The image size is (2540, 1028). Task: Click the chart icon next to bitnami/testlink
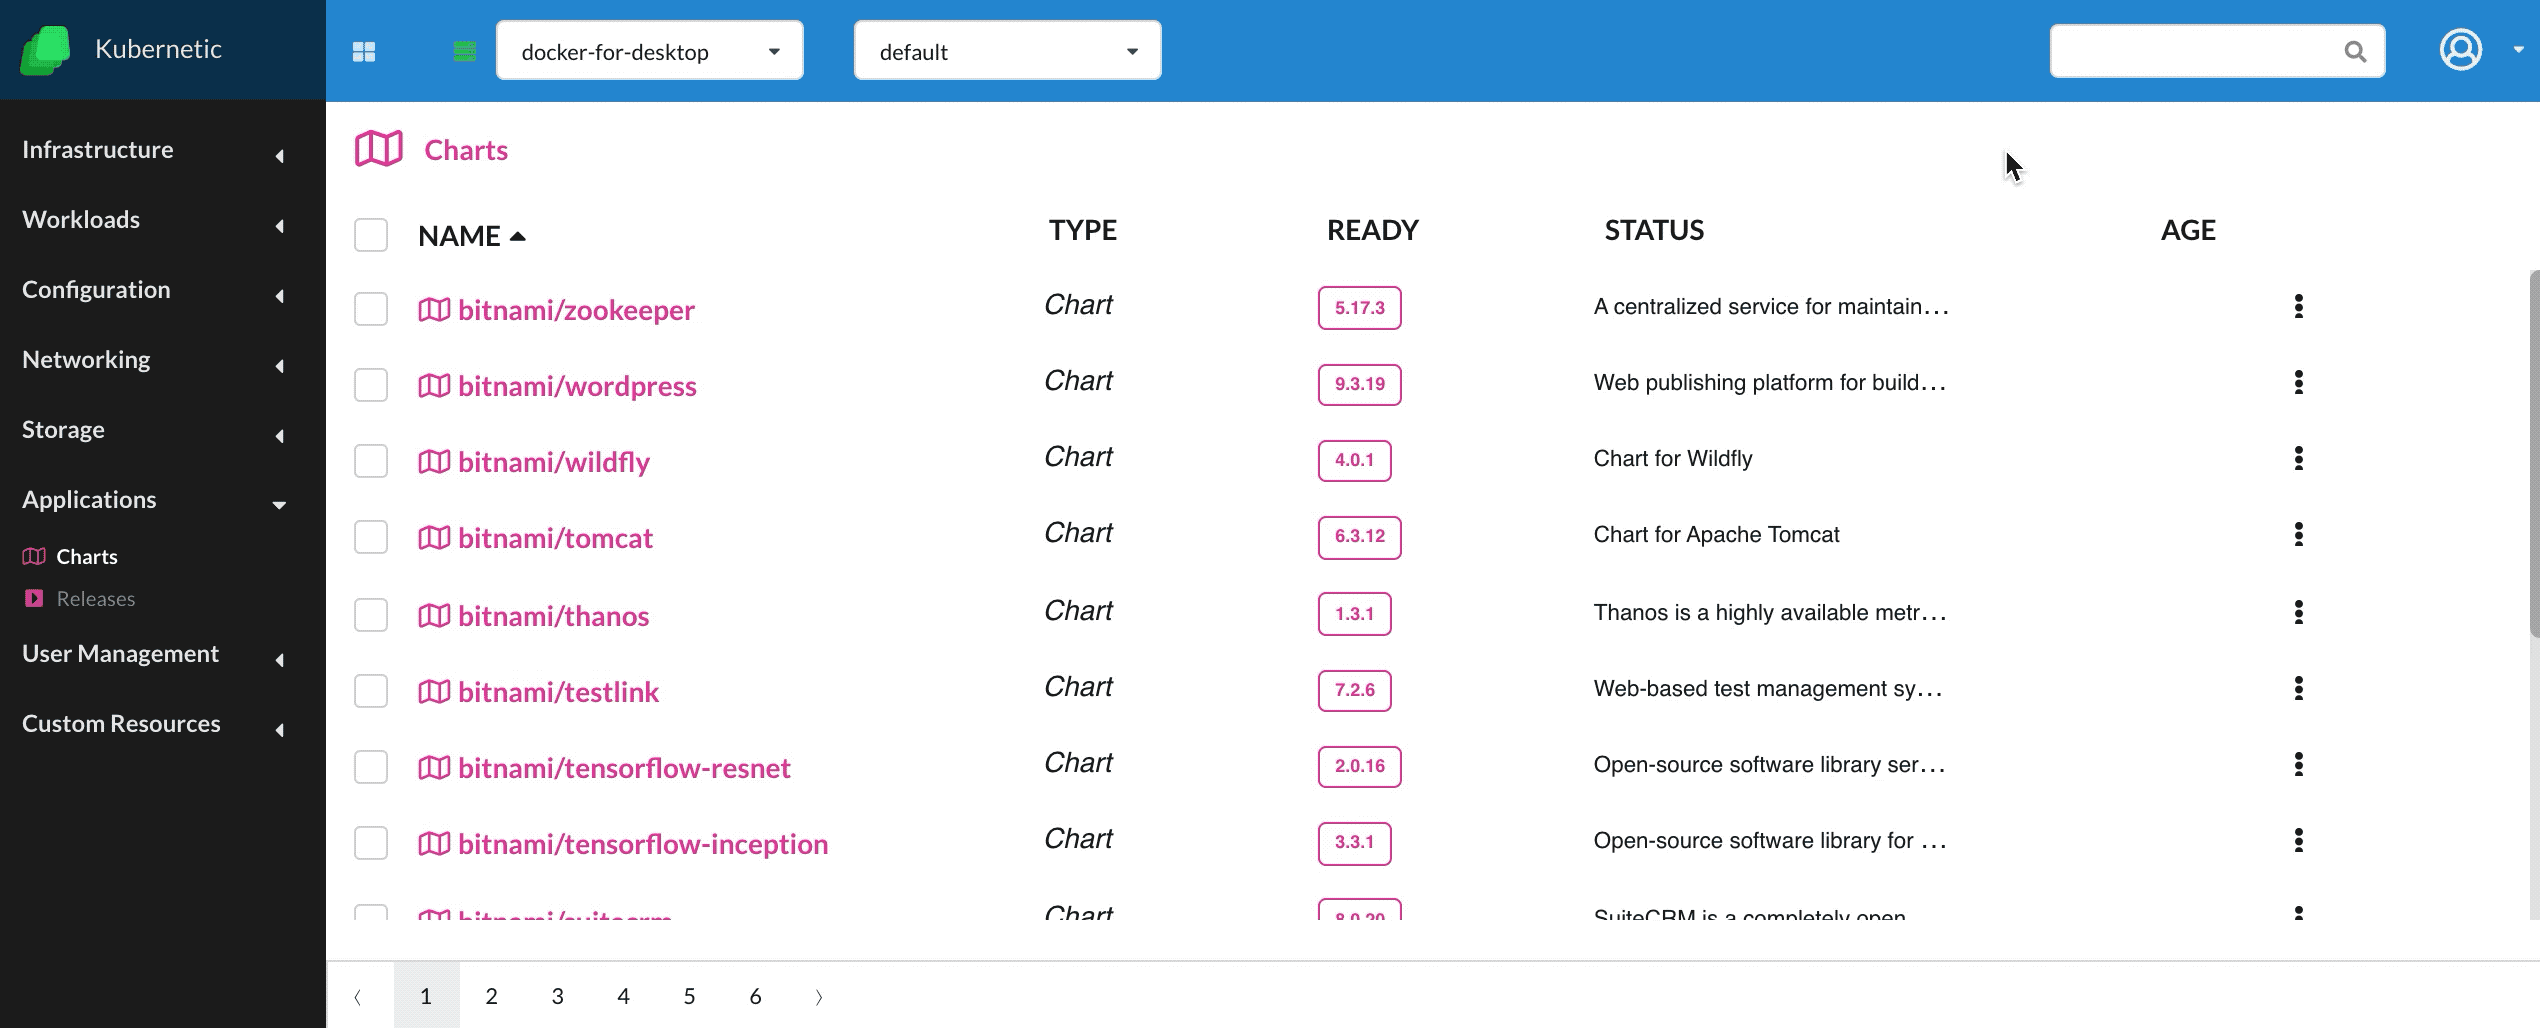click(x=434, y=692)
